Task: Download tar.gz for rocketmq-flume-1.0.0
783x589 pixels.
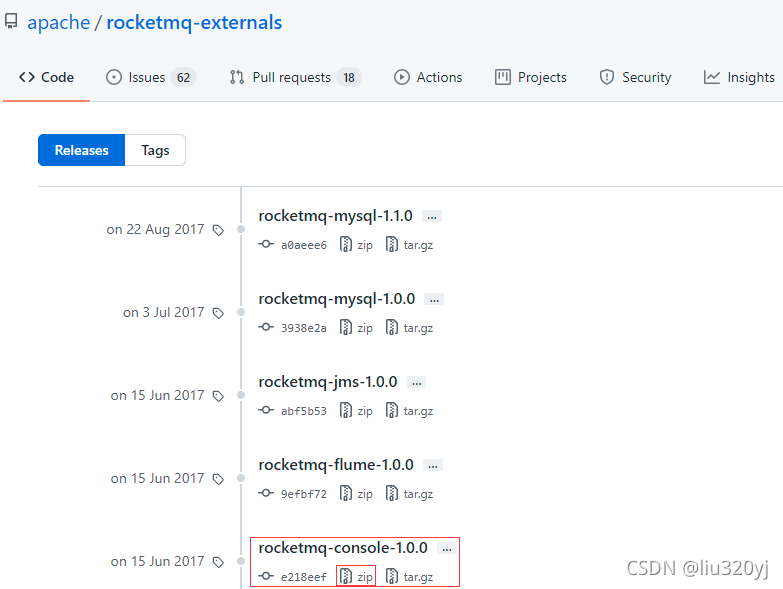Action: [x=409, y=493]
